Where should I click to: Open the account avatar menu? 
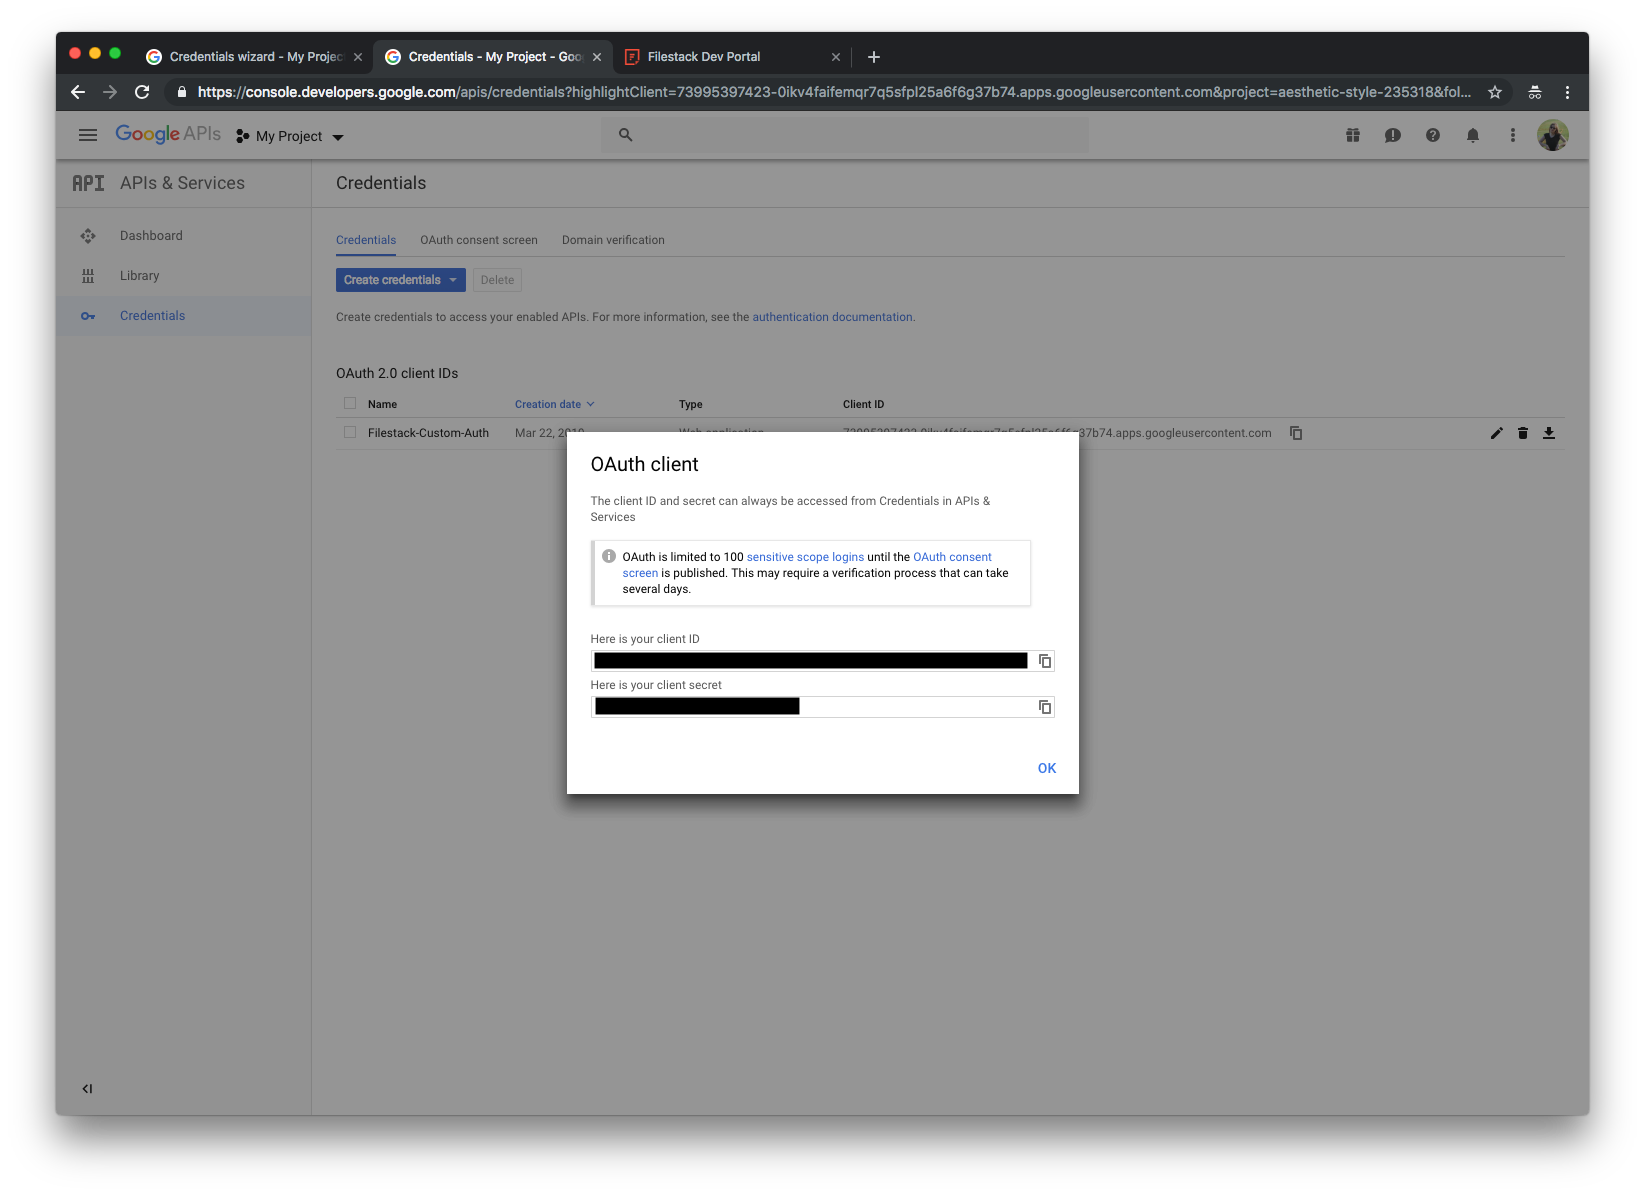point(1553,135)
